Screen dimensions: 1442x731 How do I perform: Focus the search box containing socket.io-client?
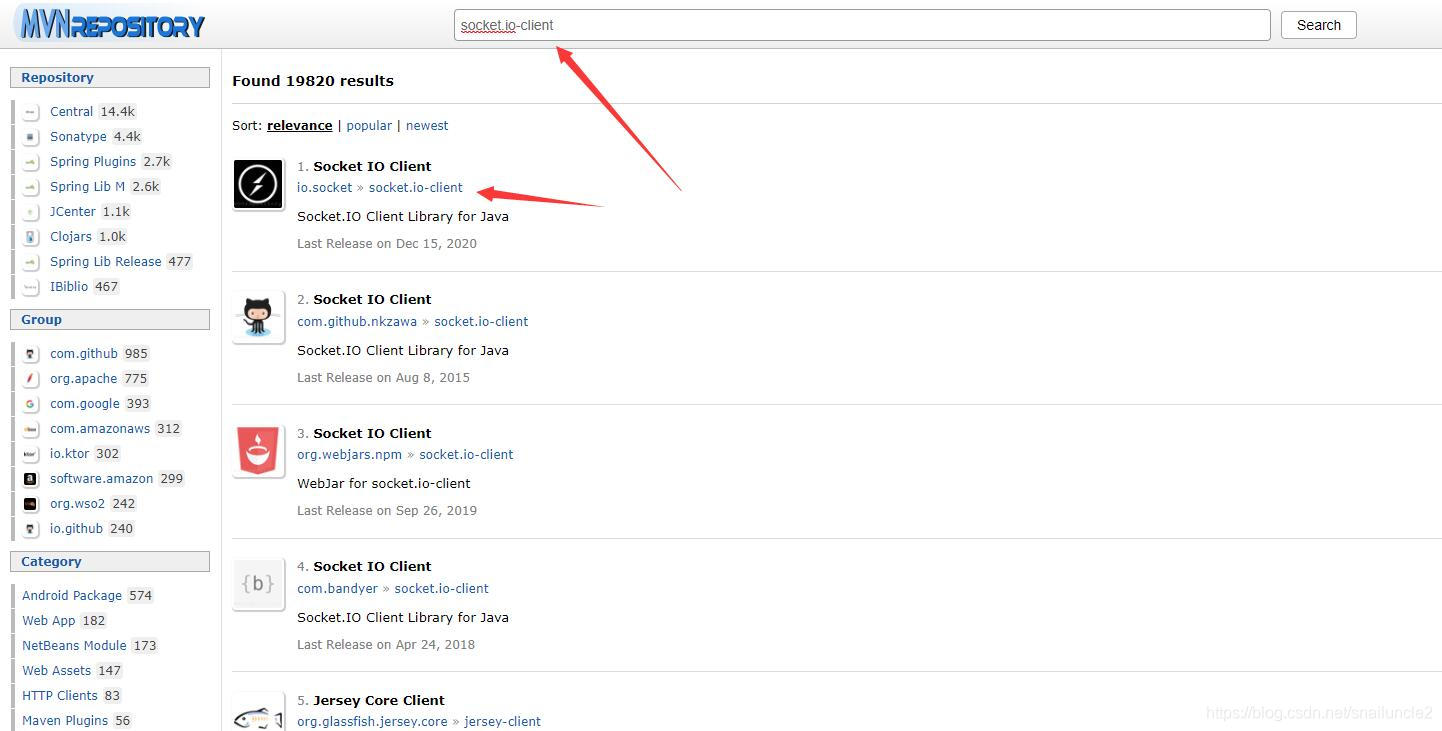pos(862,25)
